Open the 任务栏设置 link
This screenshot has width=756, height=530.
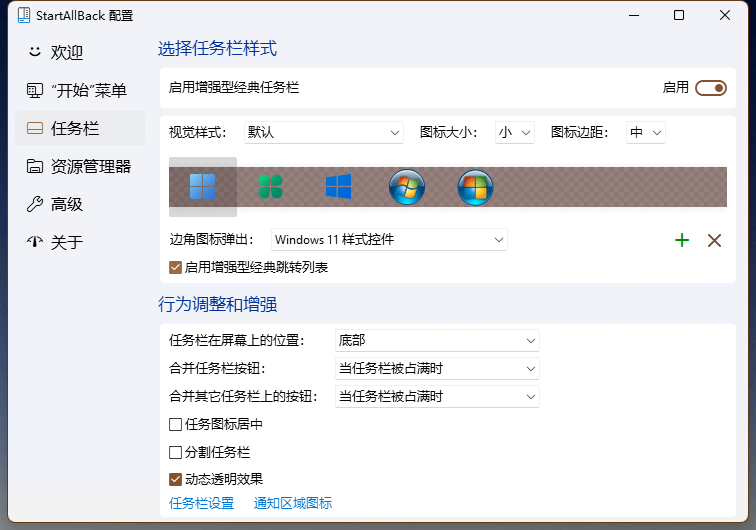point(202,503)
